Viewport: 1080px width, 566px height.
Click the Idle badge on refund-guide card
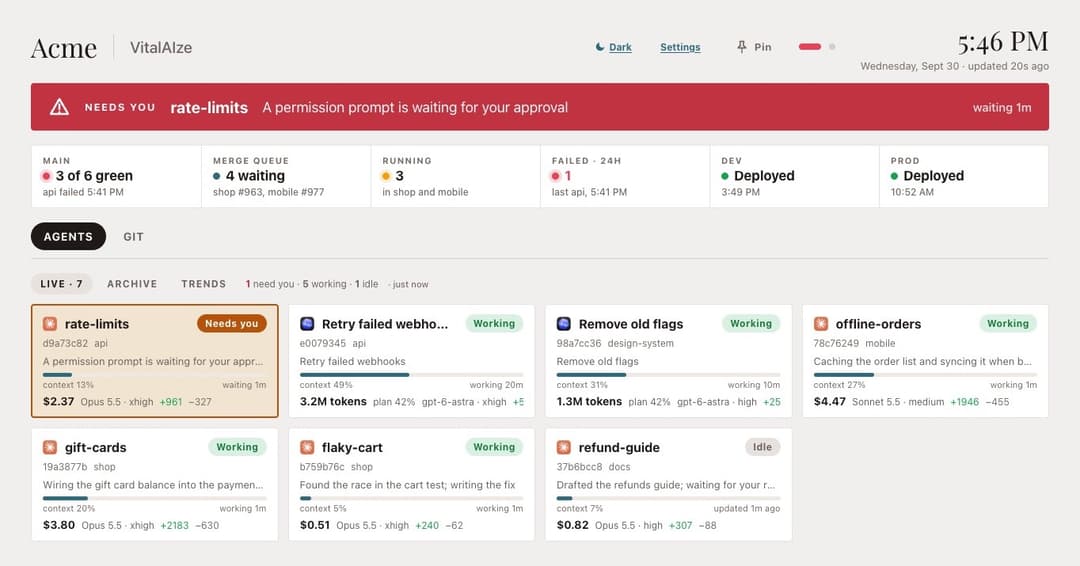pyautogui.click(x=762, y=447)
